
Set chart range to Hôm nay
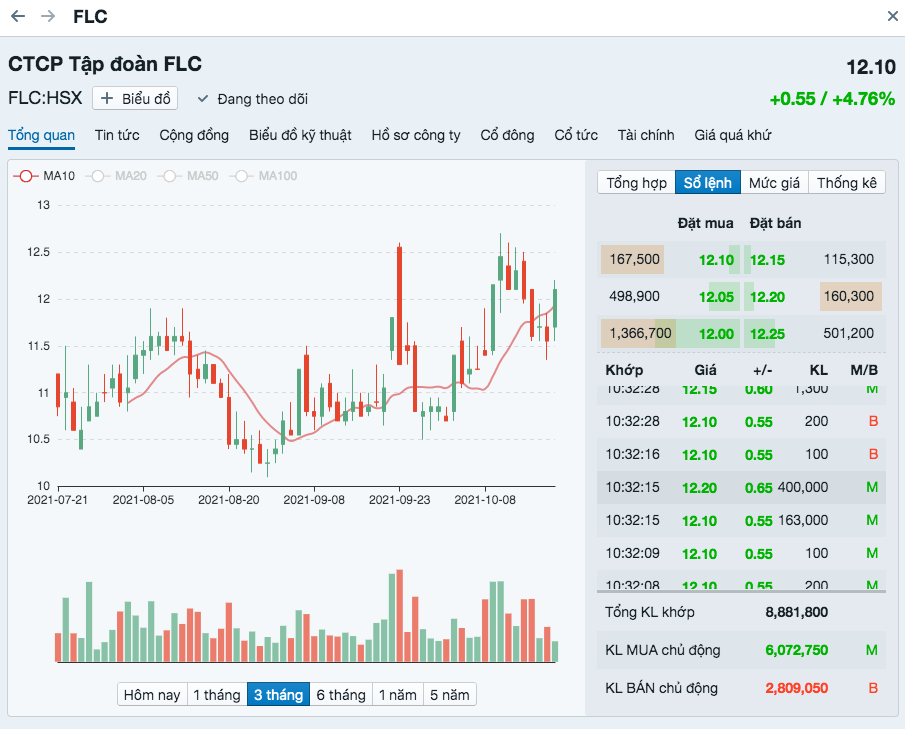point(152,694)
